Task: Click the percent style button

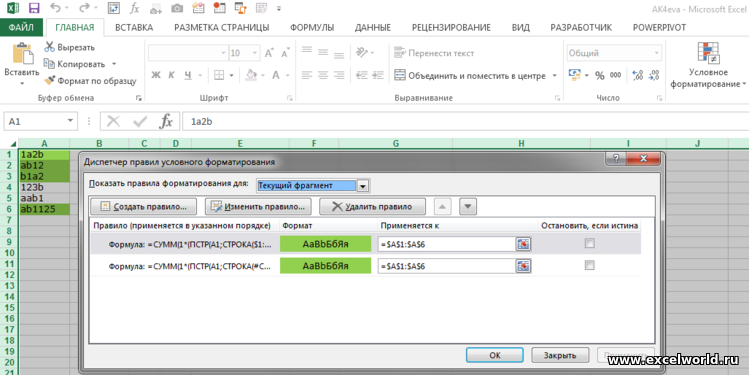Action: [x=599, y=75]
